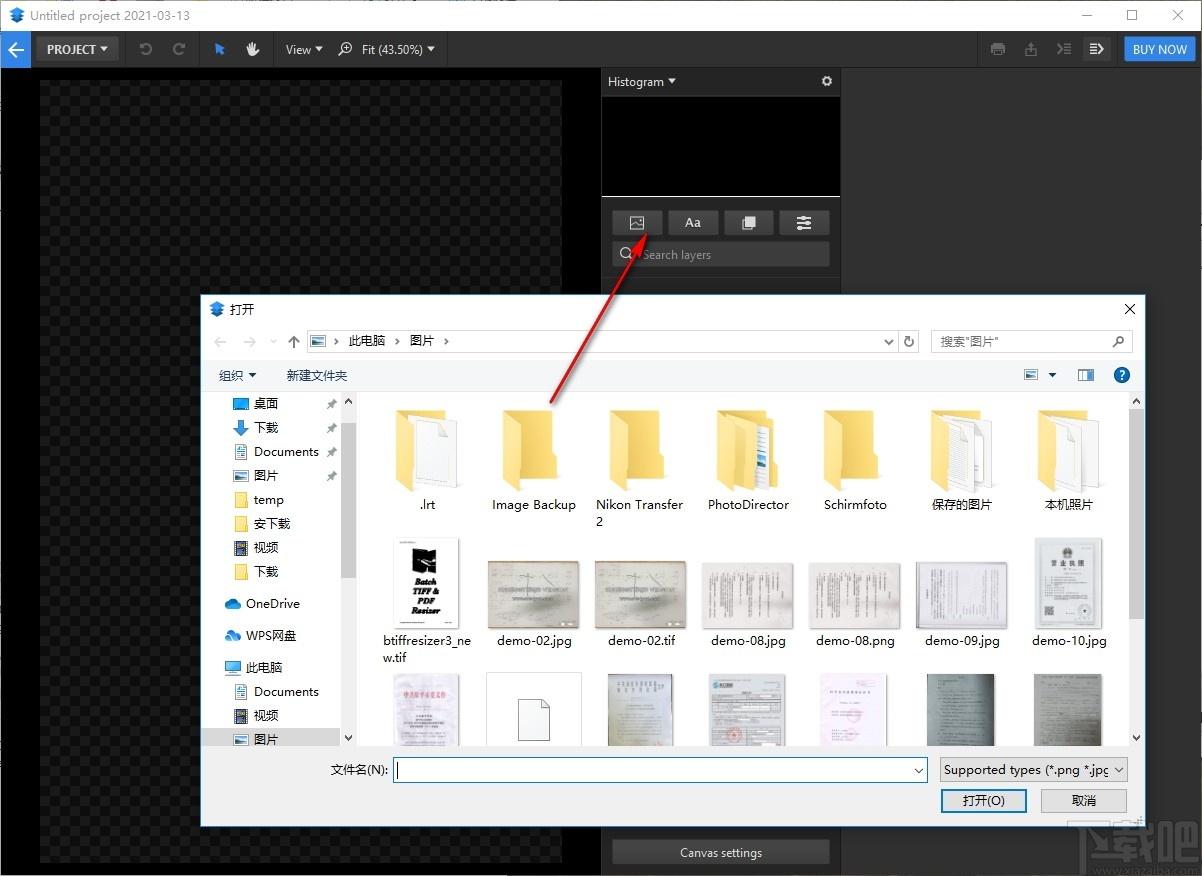Click the Canvas settings button
Viewport: 1202px width, 876px height.
(721, 852)
